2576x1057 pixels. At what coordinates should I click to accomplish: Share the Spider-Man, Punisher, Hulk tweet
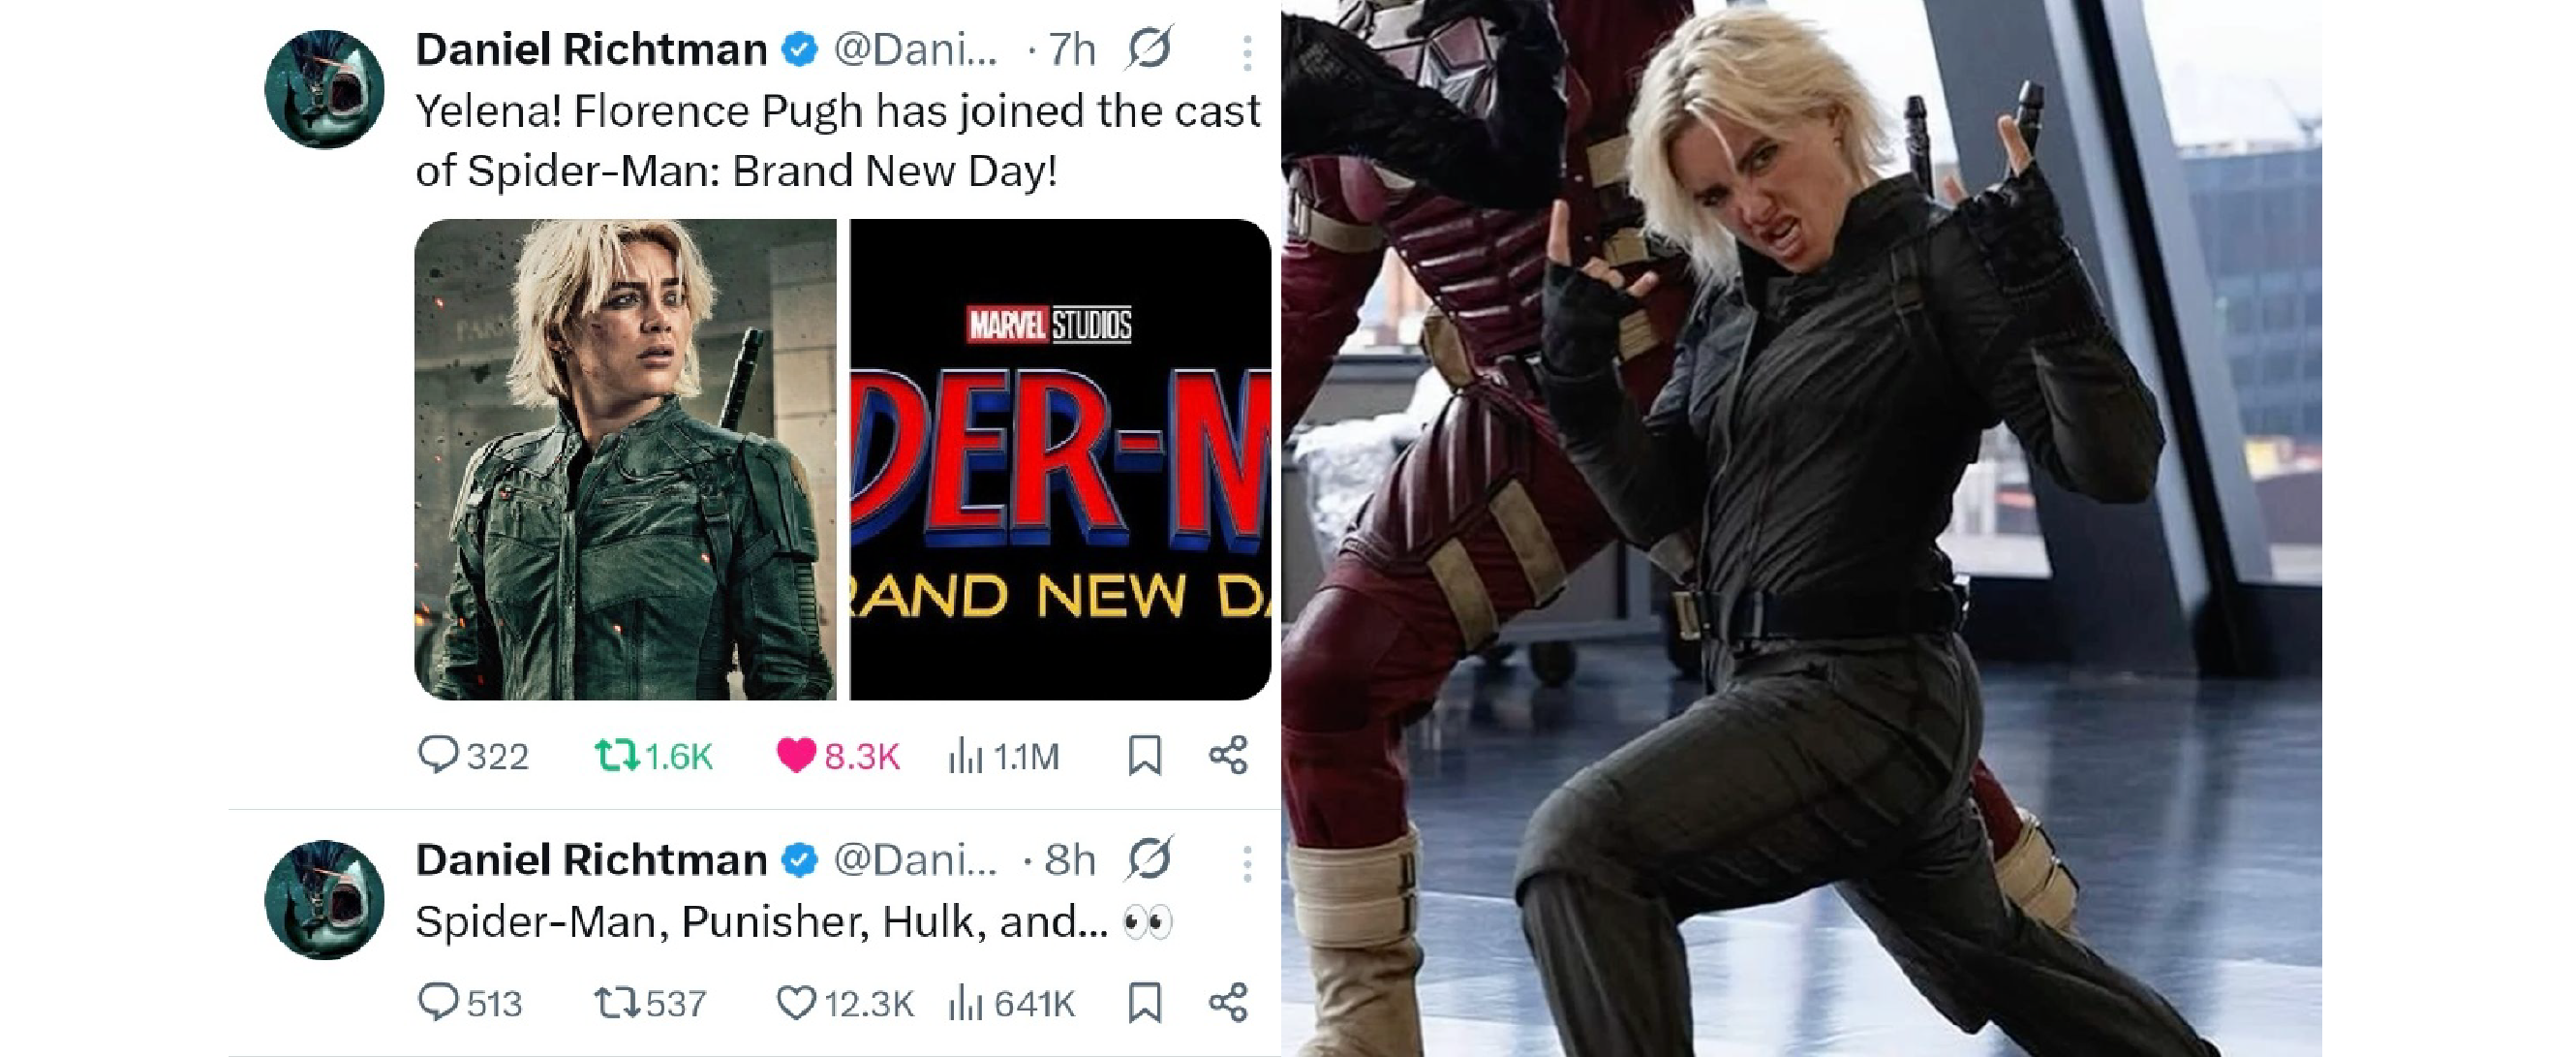click(1228, 1002)
